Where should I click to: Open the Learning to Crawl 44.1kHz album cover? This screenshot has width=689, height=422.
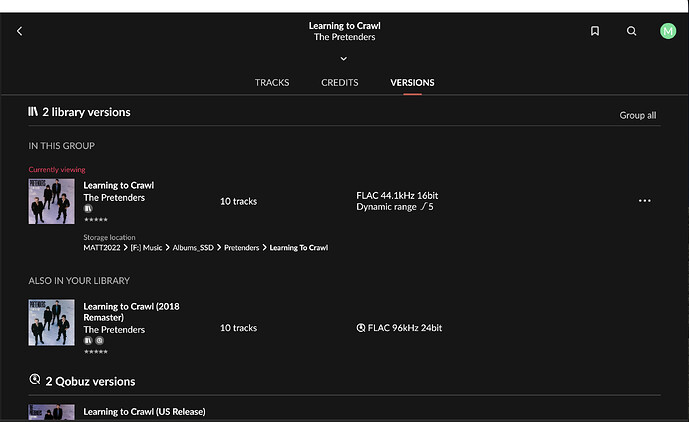pos(51,201)
